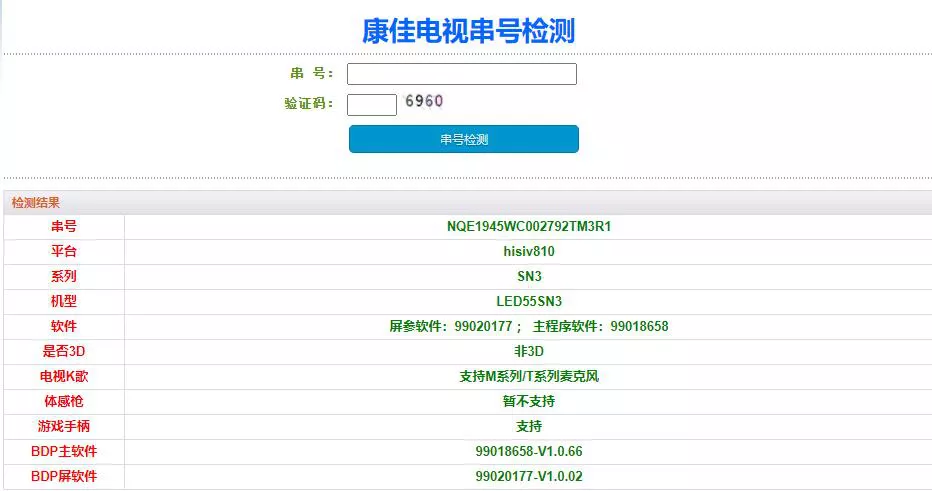Focus the 验证码 captcha input box
Image resolution: width=932 pixels, height=491 pixels.
point(371,104)
